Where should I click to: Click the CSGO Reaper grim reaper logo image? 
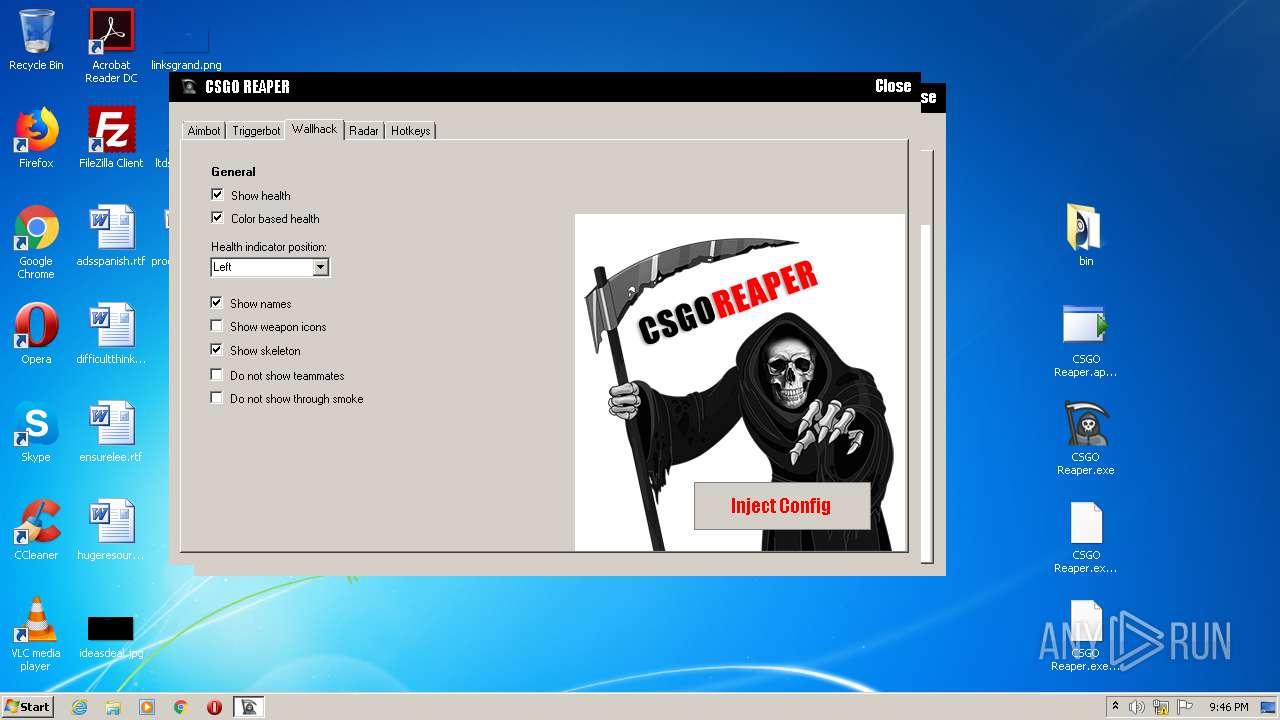pyautogui.click(x=740, y=382)
